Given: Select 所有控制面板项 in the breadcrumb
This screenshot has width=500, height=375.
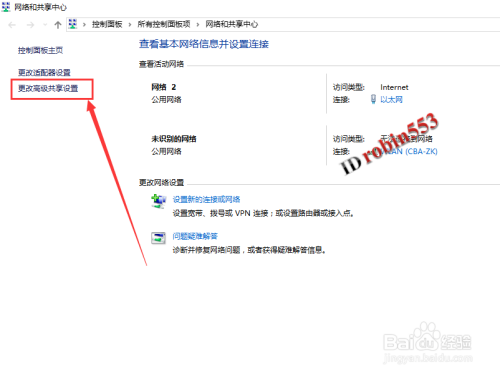Looking at the screenshot, I should [164, 24].
